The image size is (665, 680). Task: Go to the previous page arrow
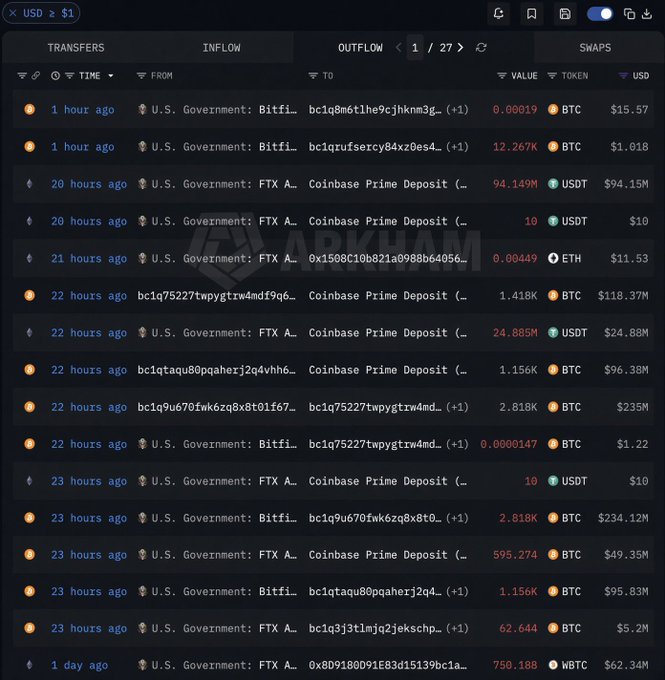point(398,47)
